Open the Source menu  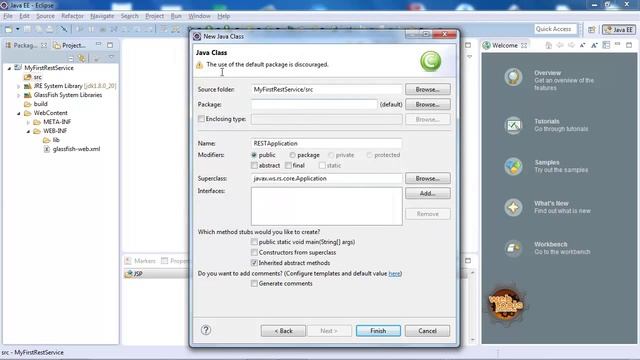point(45,16)
